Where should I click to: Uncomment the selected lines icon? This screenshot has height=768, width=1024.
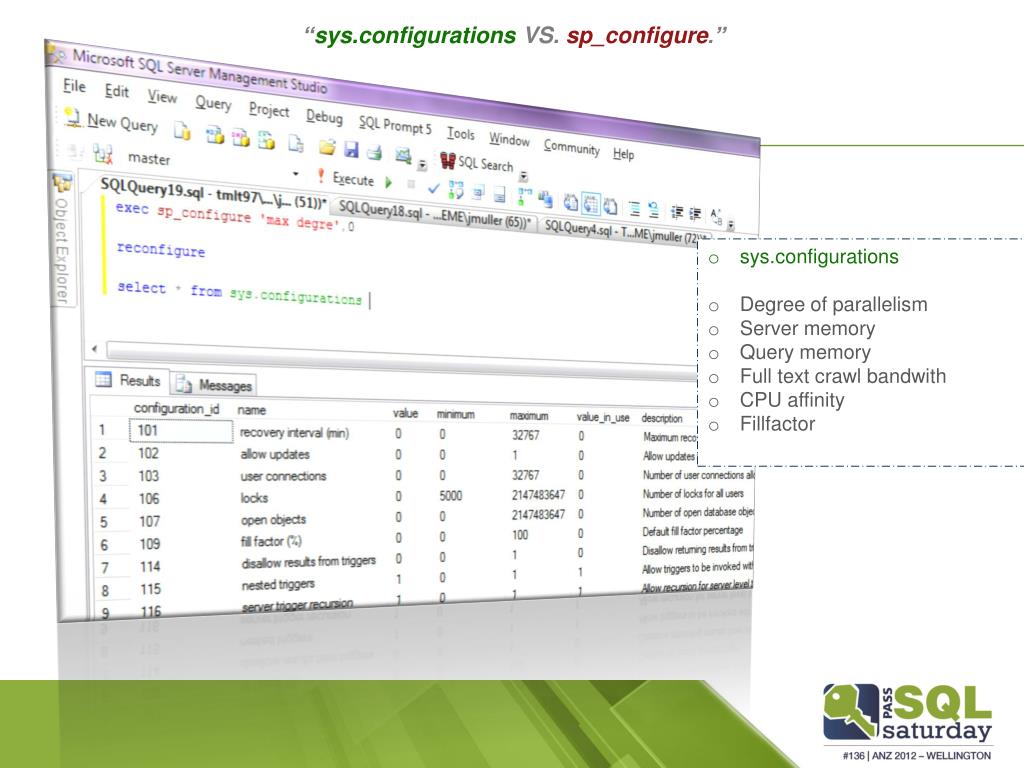click(x=653, y=210)
